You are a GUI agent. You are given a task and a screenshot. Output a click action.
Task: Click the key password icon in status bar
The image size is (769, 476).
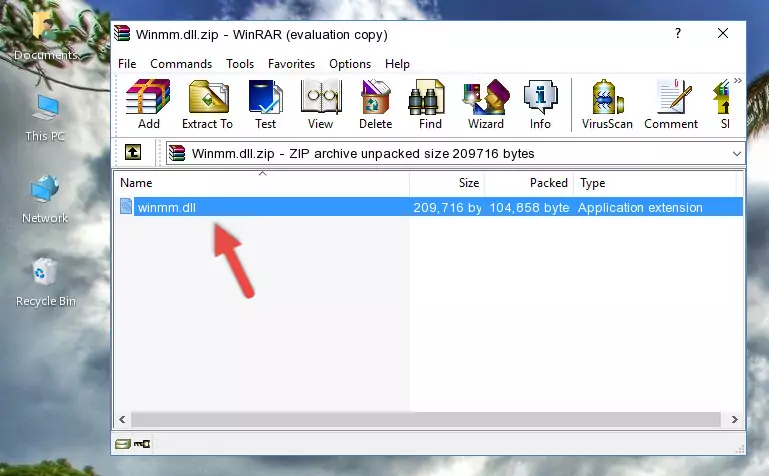click(x=142, y=444)
